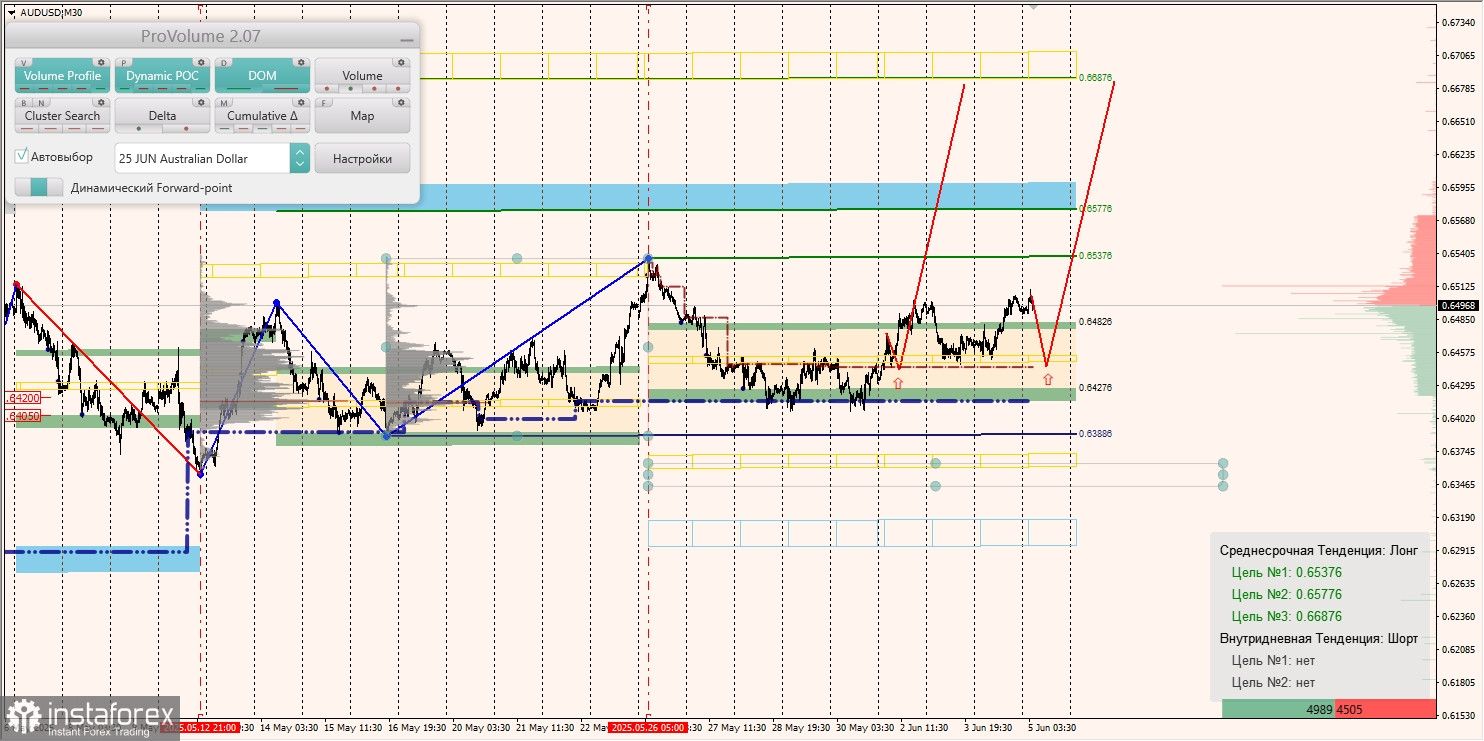This screenshot has width=1484, height=741.
Task: Click the 0.63886 level label
Action: (1096, 434)
